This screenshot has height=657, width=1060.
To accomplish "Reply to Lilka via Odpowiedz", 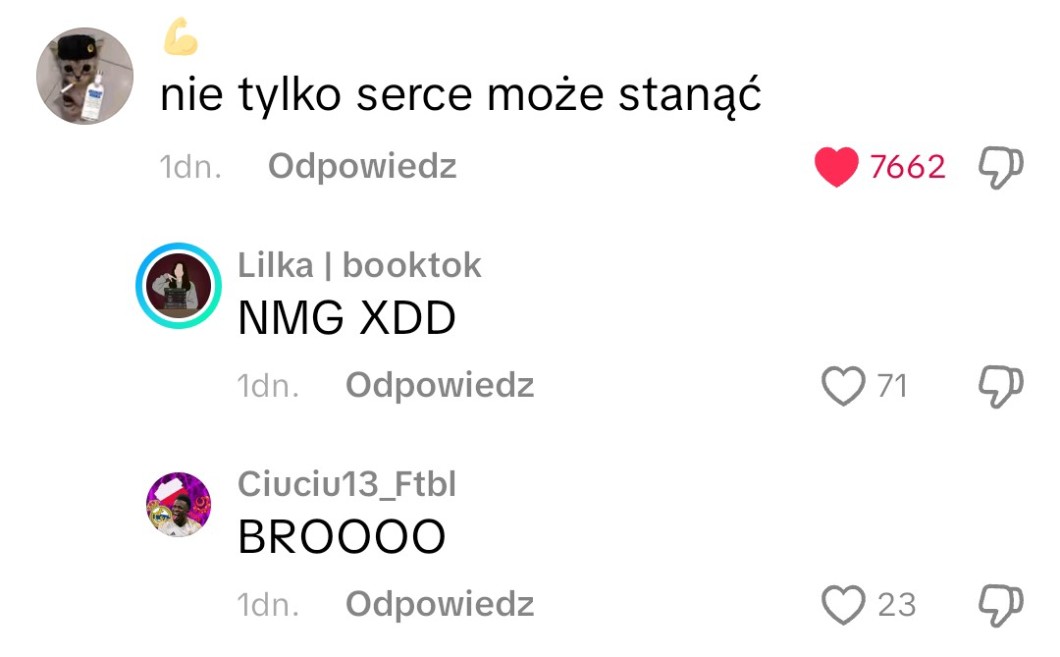I will tap(440, 385).
